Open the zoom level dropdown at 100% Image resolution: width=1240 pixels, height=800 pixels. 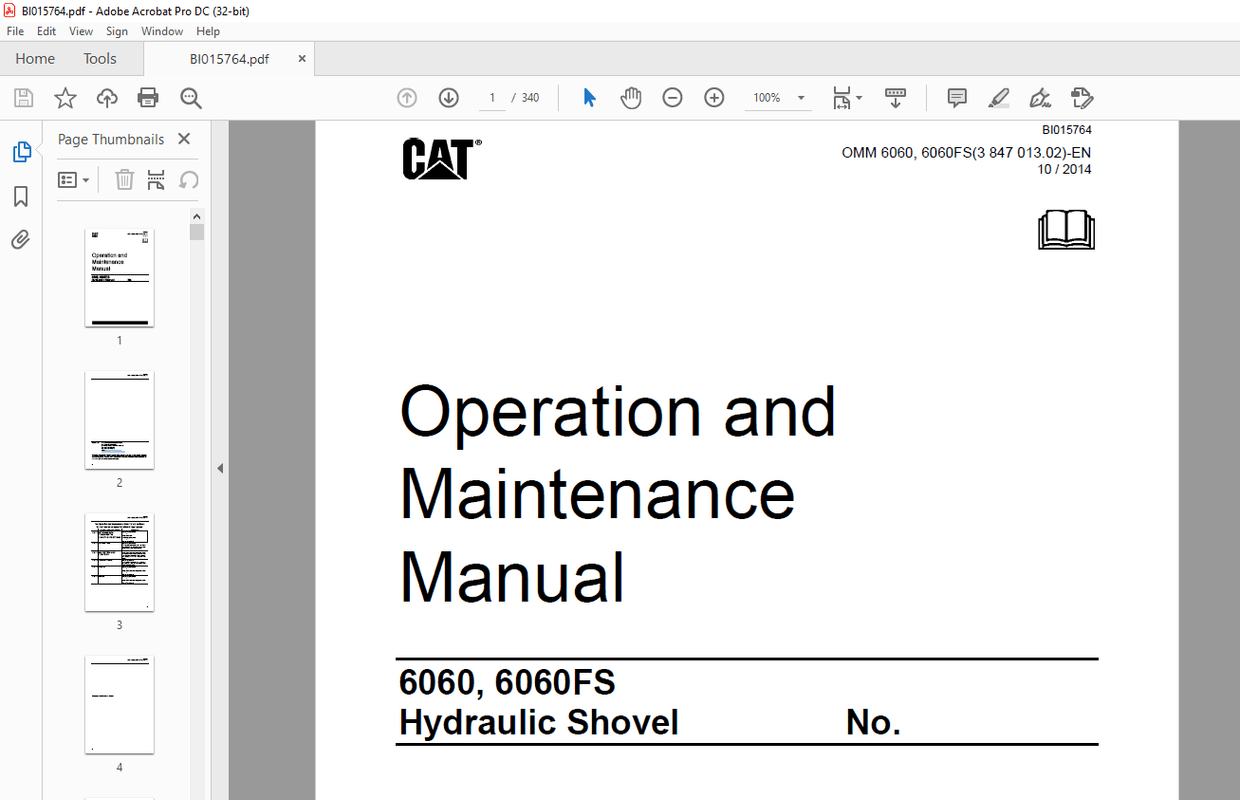coord(778,97)
